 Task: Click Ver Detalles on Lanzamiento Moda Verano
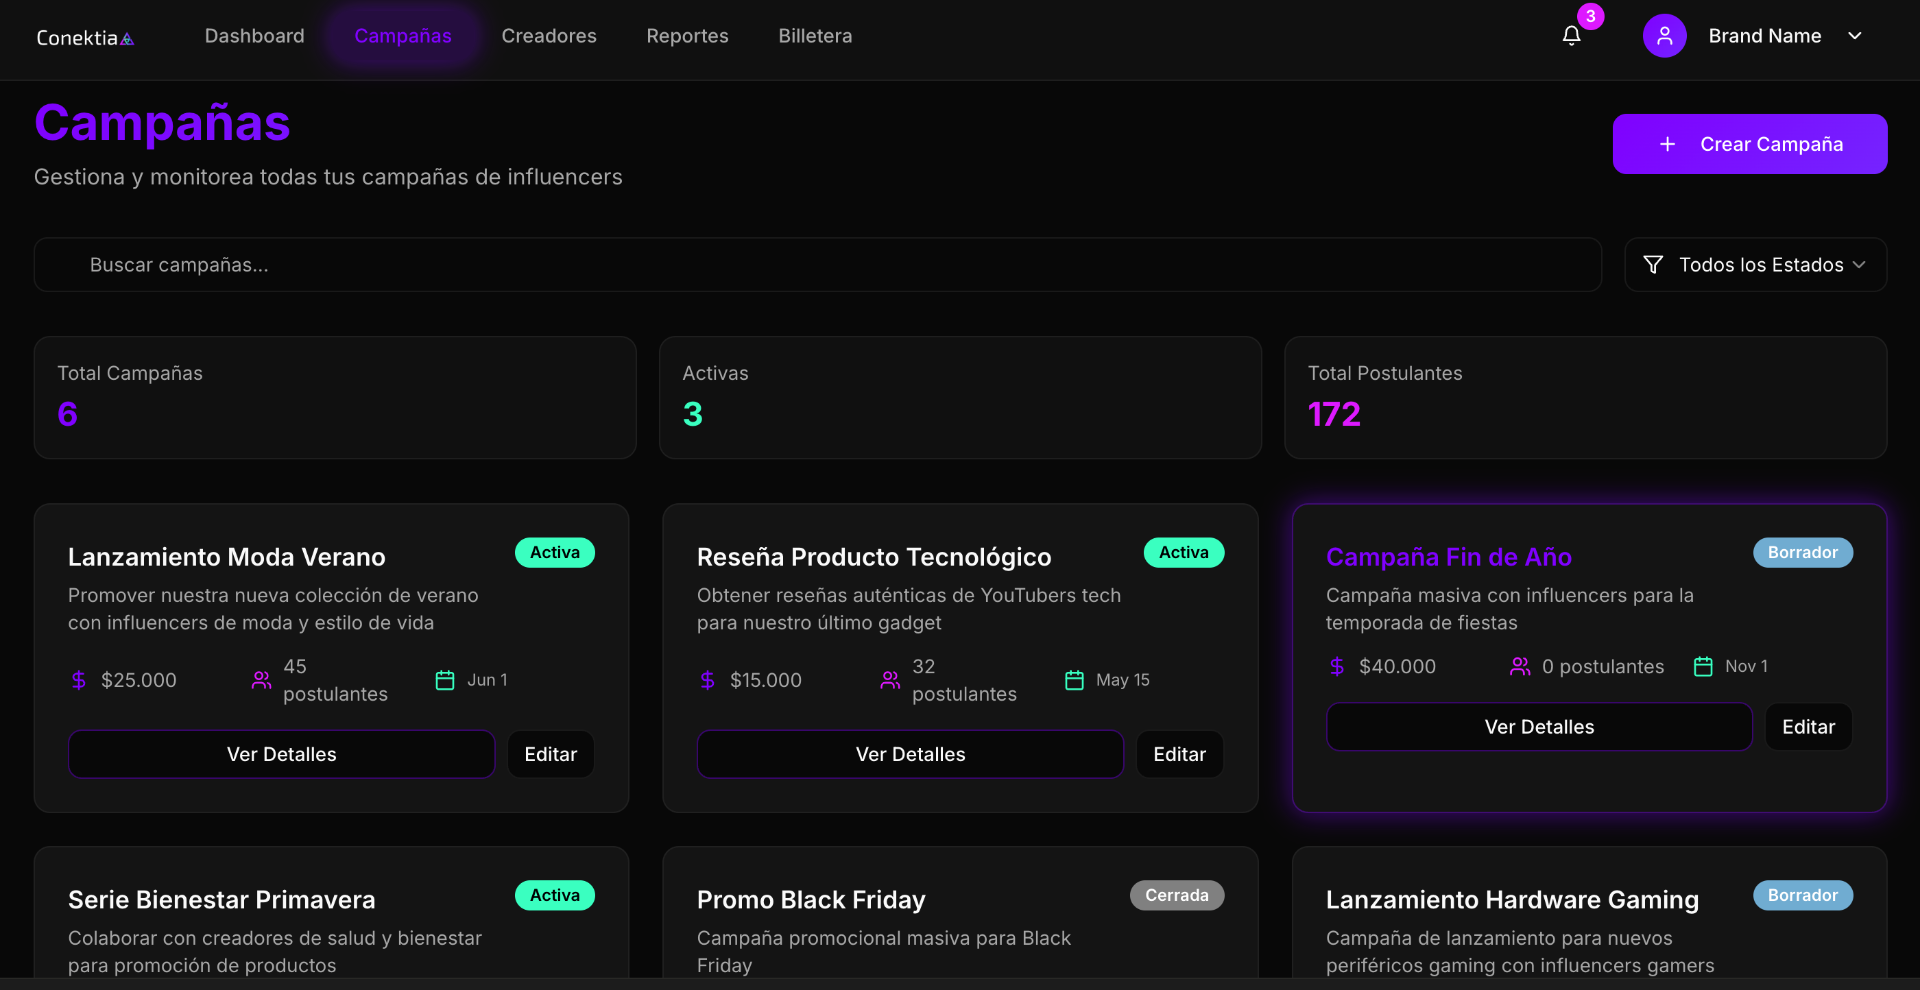[x=281, y=754]
